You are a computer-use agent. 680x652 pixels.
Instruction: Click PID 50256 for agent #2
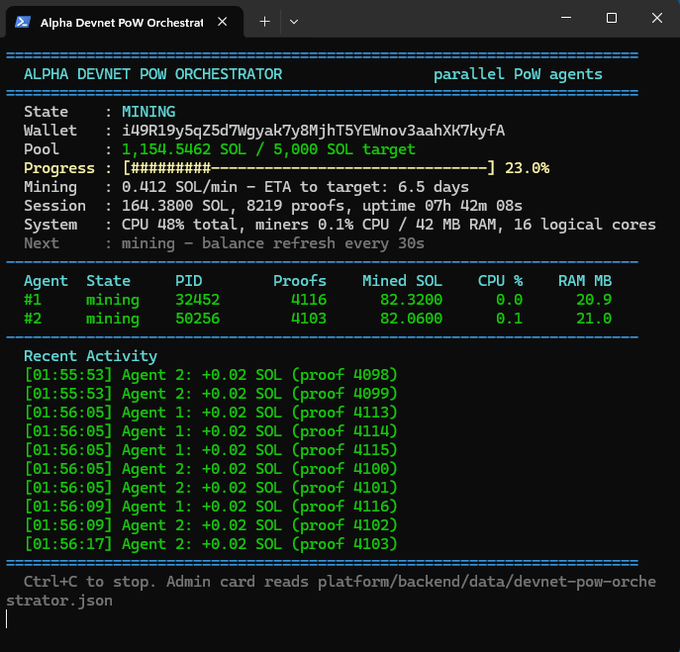[197, 318]
